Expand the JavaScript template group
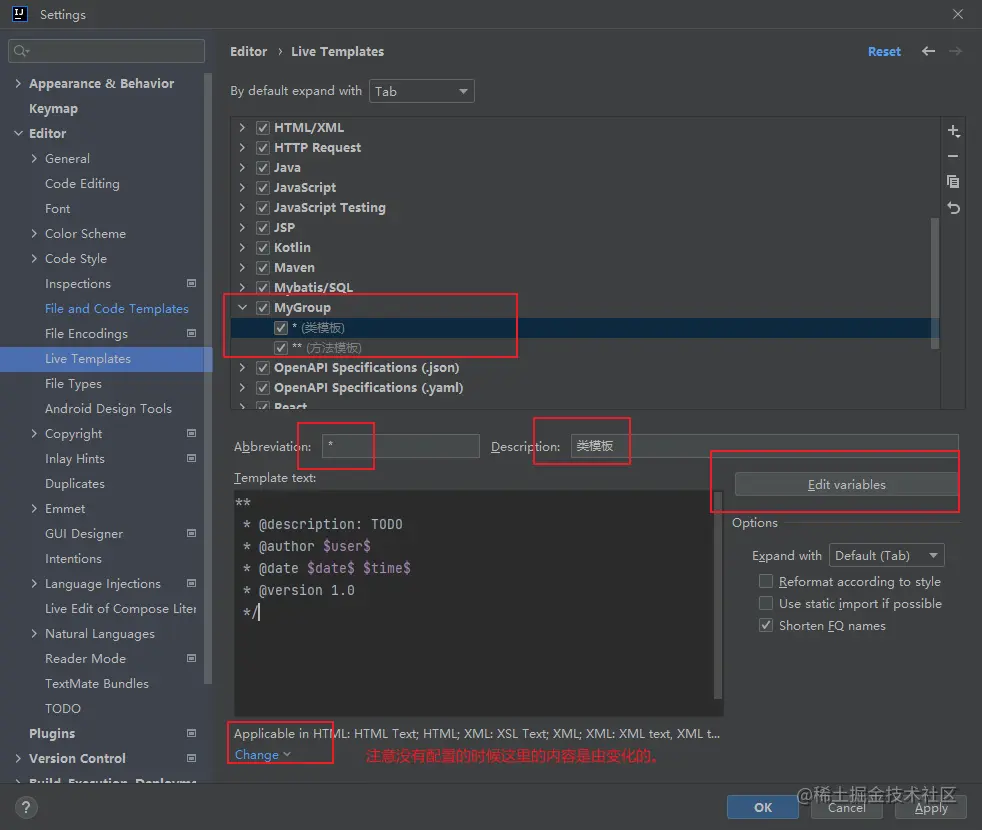982x830 pixels. 242,188
